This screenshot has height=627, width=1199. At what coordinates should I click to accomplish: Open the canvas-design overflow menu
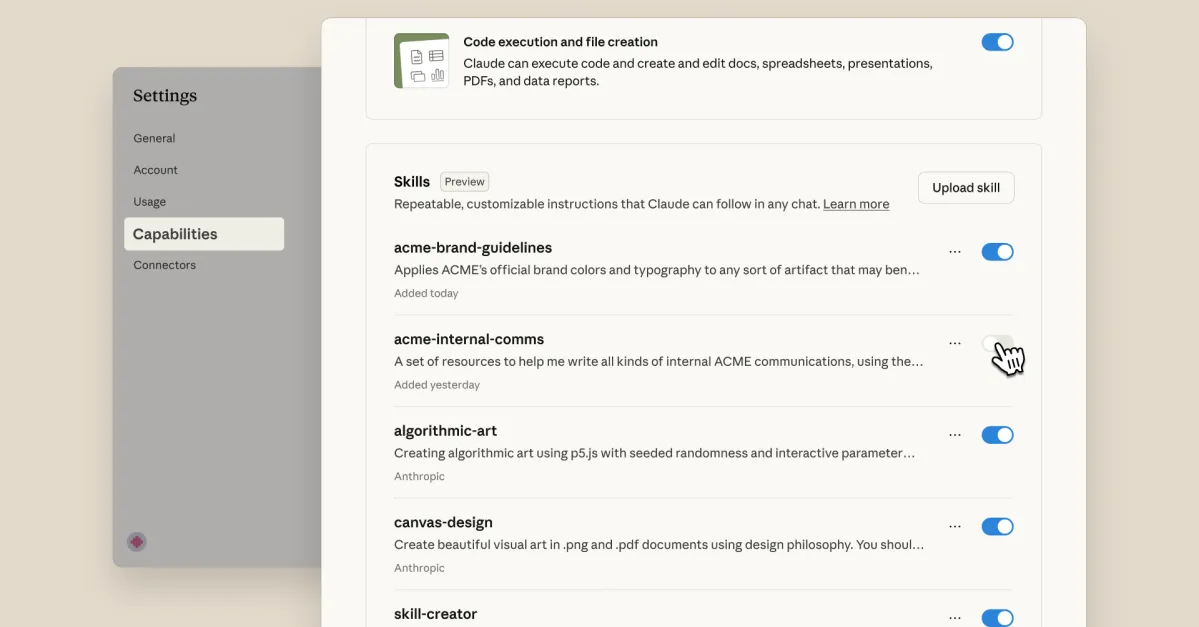point(954,525)
